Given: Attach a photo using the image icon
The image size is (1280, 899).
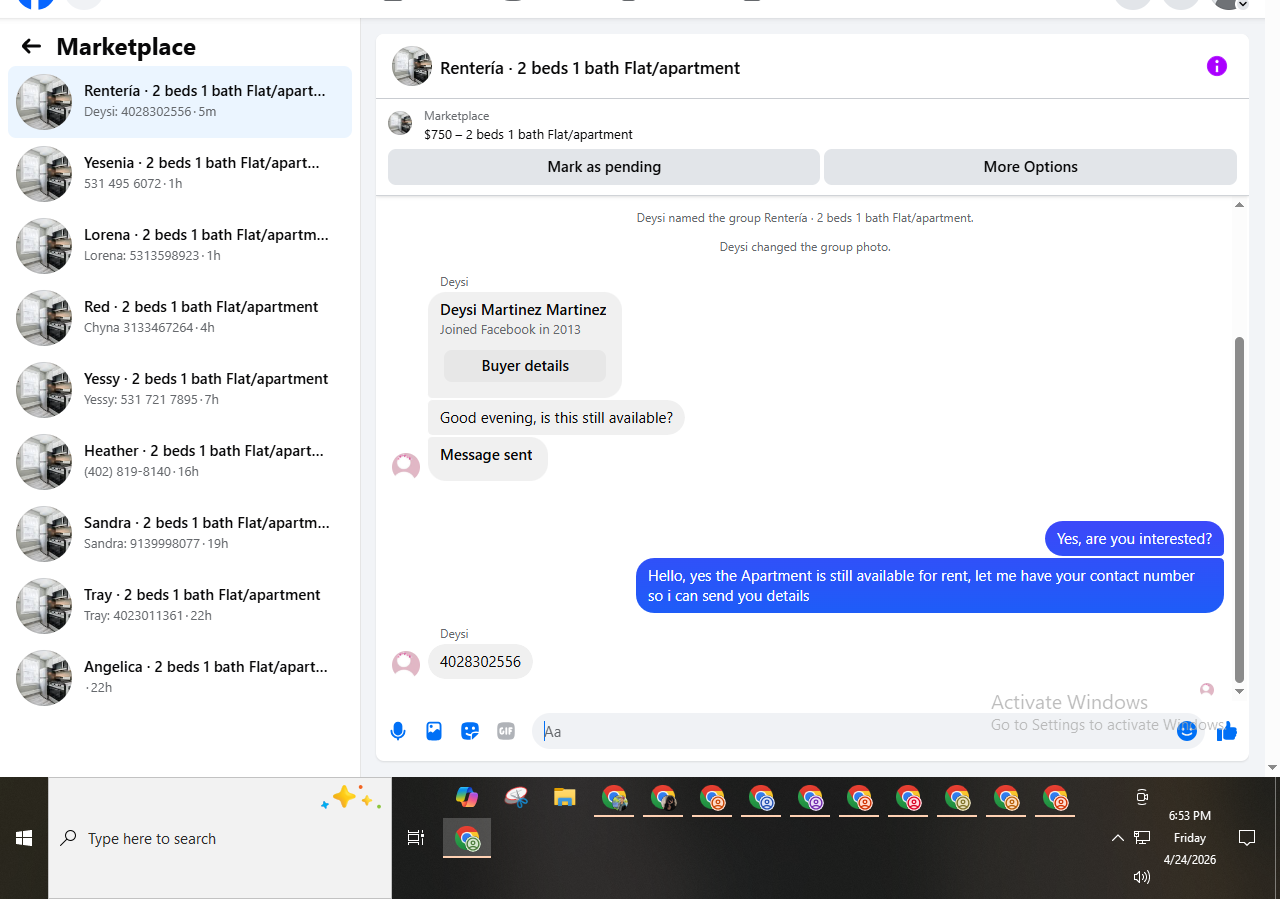Looking at the screenshot, I should pyautogui.click(x=434, y=731).
